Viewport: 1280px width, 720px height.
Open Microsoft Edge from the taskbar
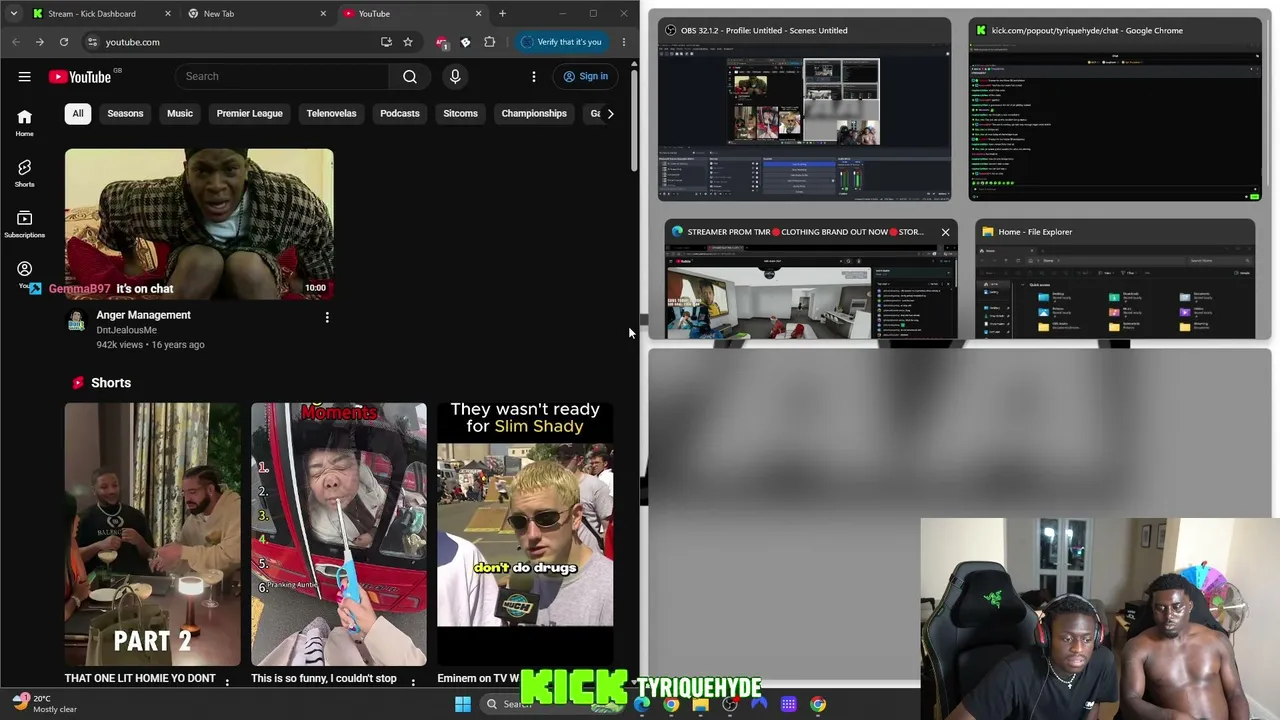coord(642,704)
